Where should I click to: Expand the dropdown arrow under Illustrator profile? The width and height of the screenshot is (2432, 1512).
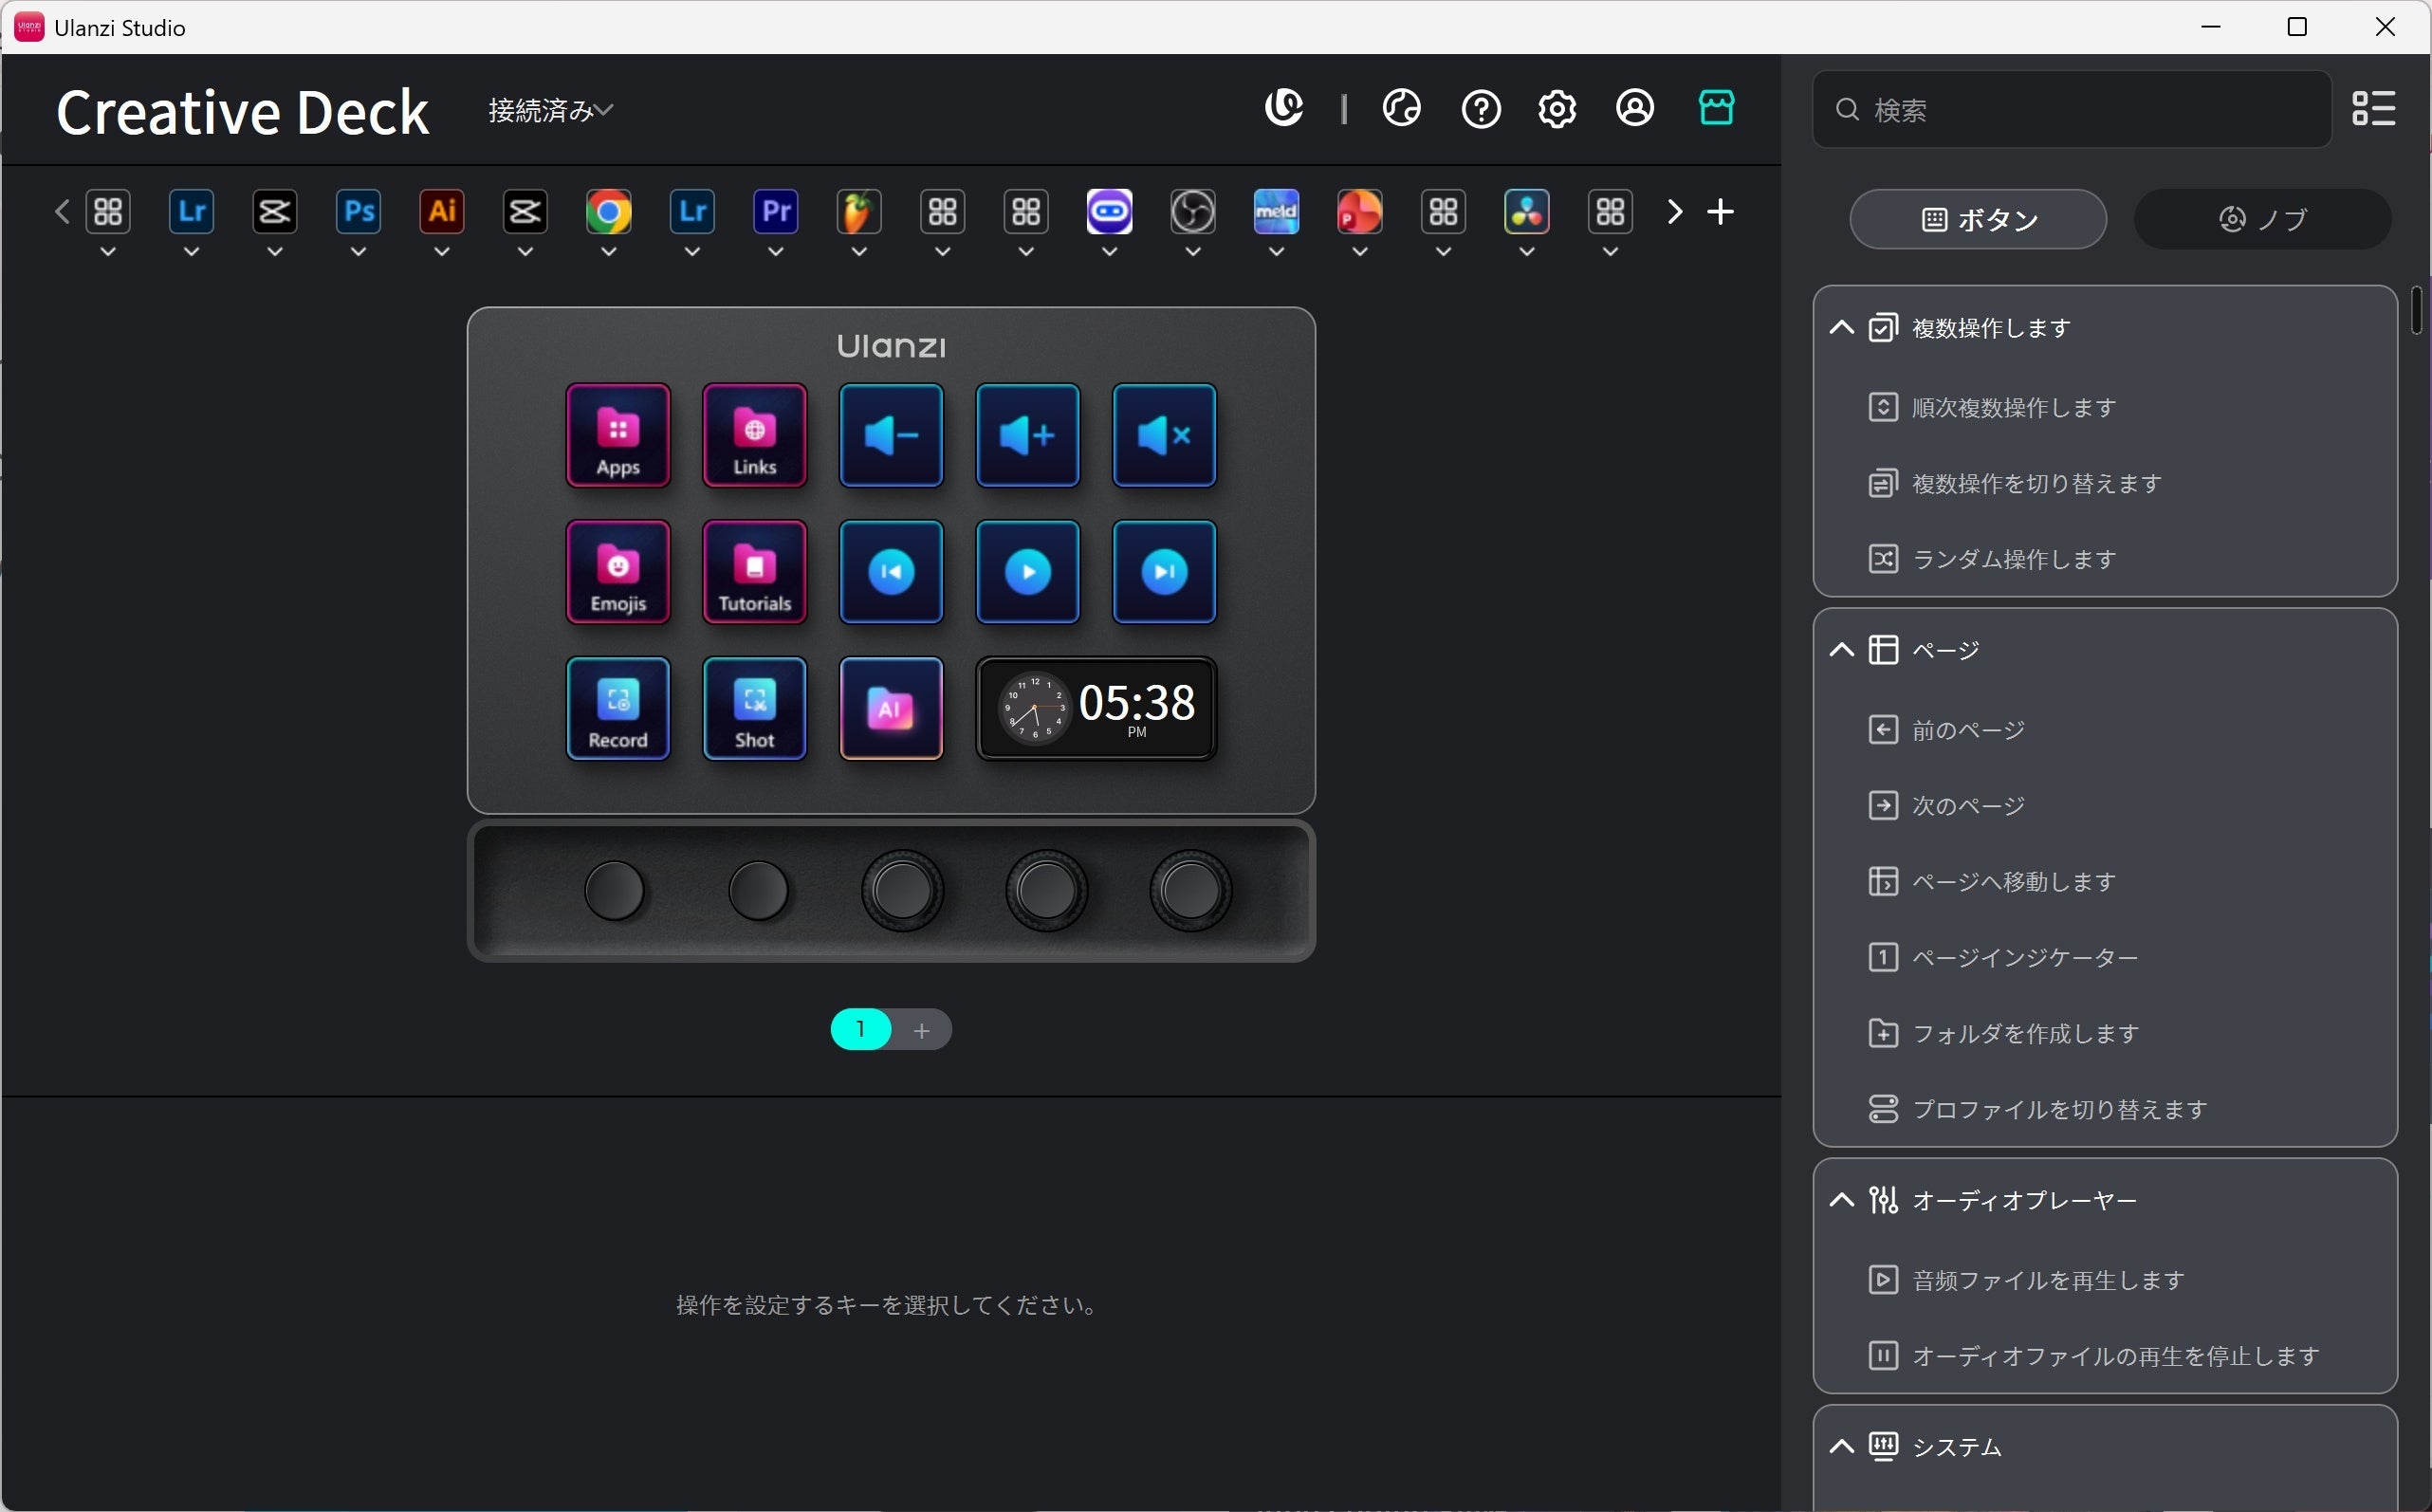tap(442, 252)
